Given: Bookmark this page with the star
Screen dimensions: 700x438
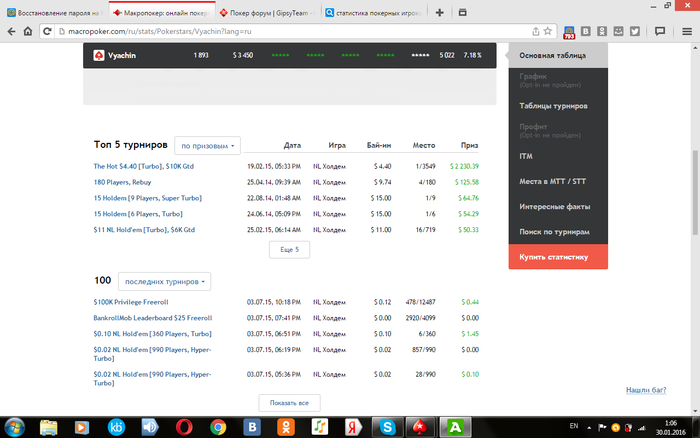Looking at the screenshot, I should click(548, 31).
